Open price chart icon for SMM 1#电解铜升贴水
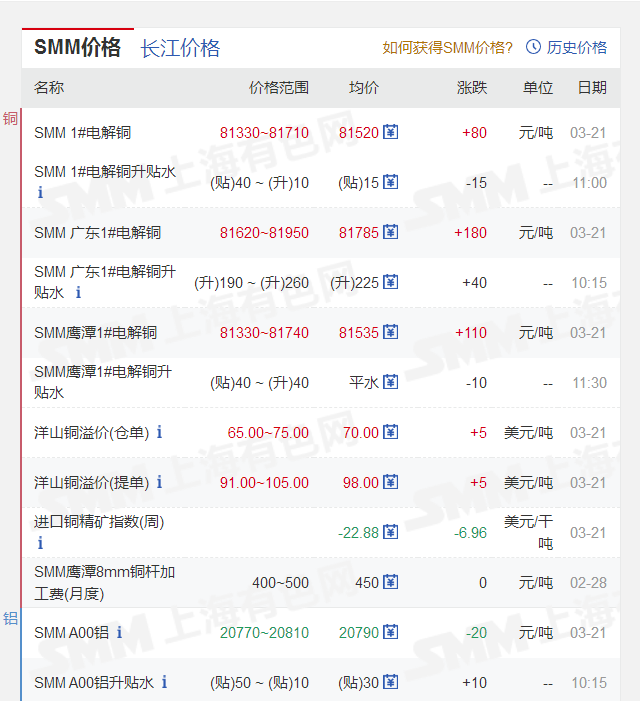Image resolution: width=640 pixels, height=701 pixels. pos(391,182)
